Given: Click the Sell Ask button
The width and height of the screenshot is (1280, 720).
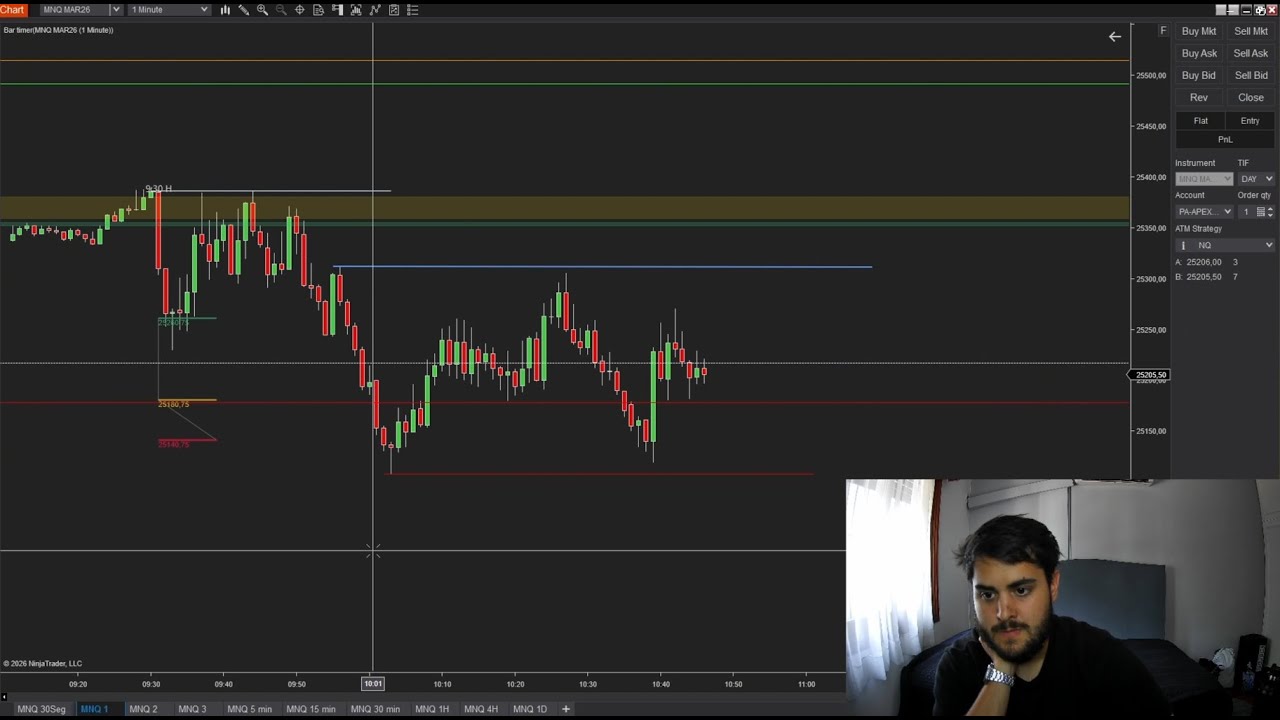Looking at the screenshot, I should 1251,53.
